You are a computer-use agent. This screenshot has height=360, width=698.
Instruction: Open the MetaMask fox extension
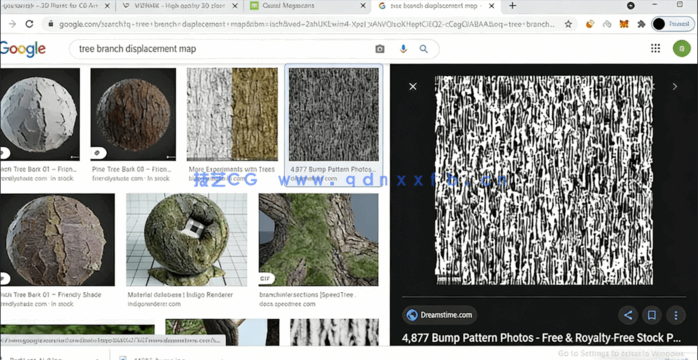(624, 24)
